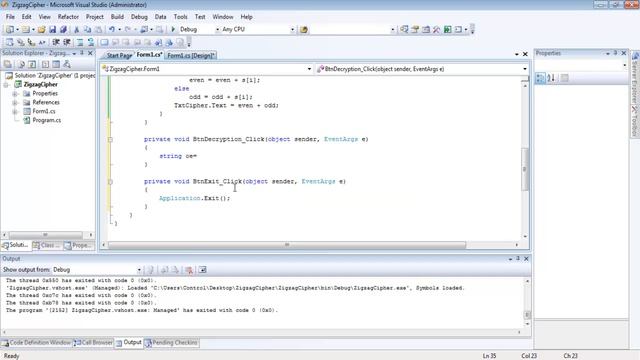The image size is (640, 360).
Task: Uncomment the selected lines icon
Action: pos(91,42)
